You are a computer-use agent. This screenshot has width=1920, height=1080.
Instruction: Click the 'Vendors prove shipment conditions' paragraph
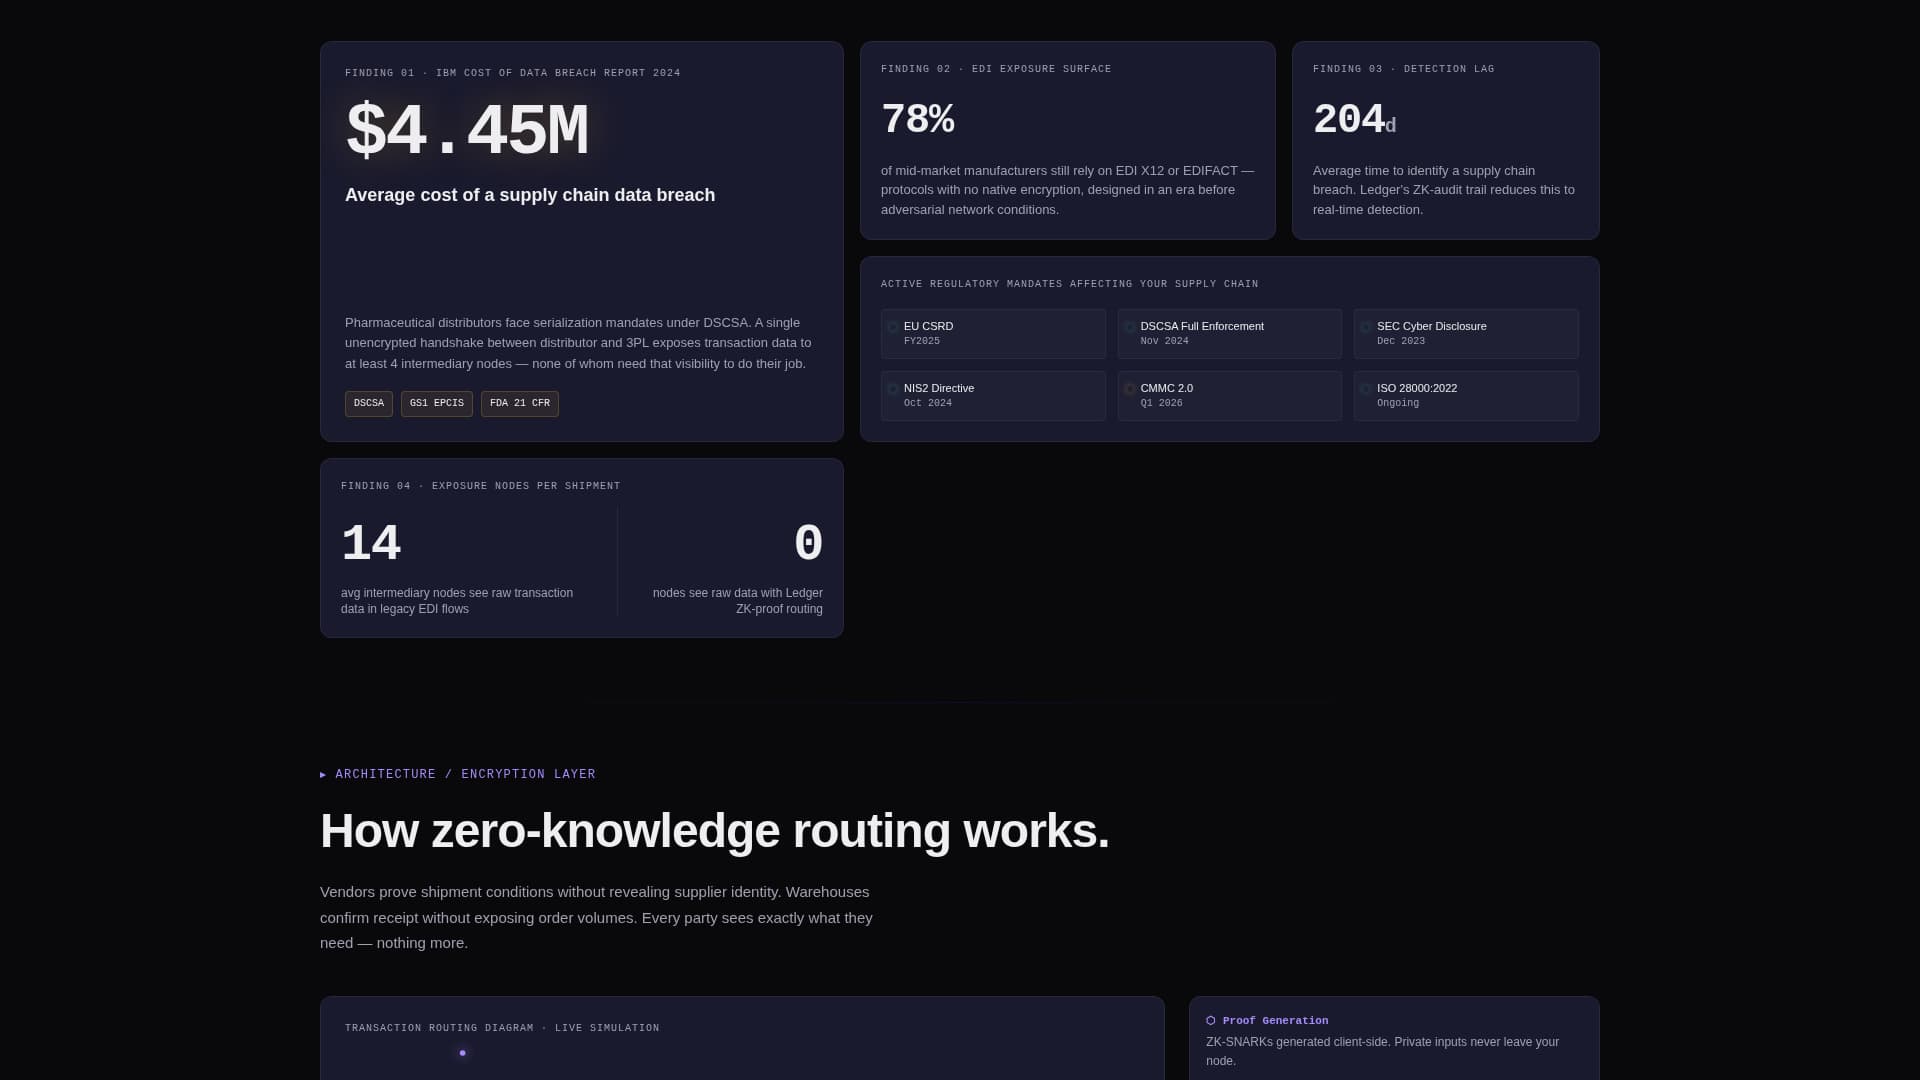tap(596, 917)
